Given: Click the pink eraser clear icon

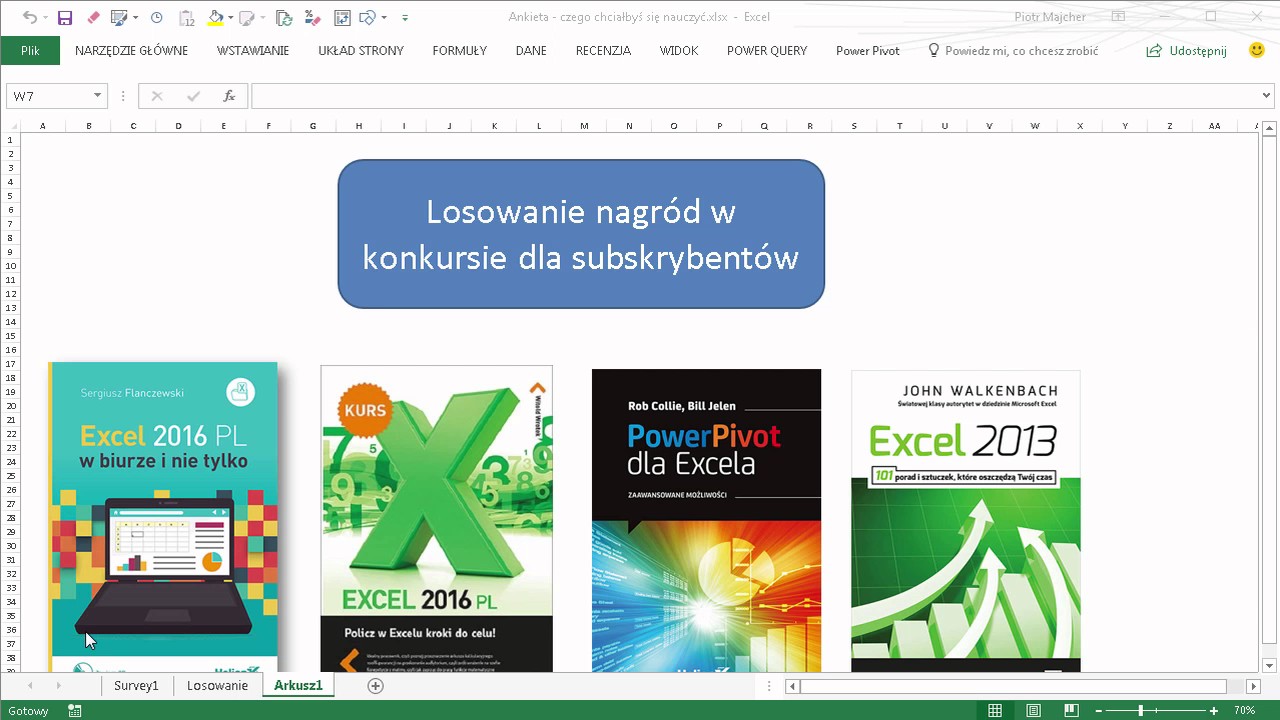Looking at the screenshot, I should coord(93,18).
